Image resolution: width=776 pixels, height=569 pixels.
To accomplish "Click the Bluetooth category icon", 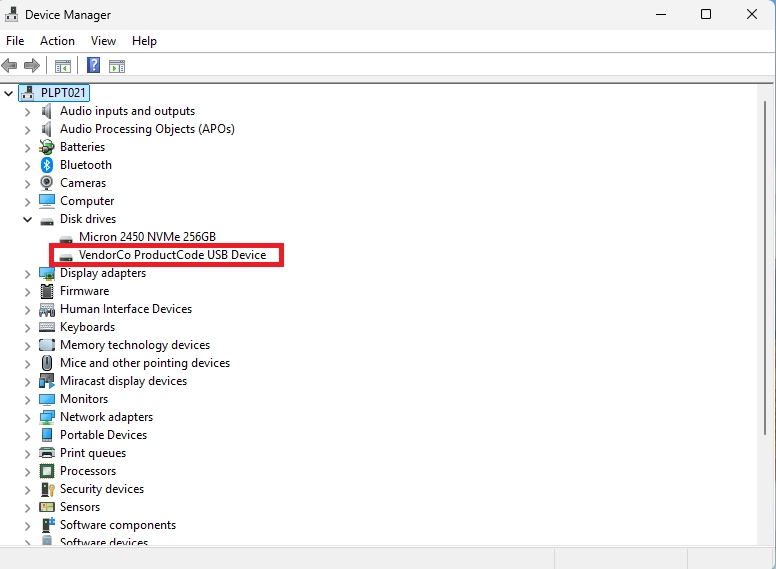I will pyautogui.click(x=47, y=165).
